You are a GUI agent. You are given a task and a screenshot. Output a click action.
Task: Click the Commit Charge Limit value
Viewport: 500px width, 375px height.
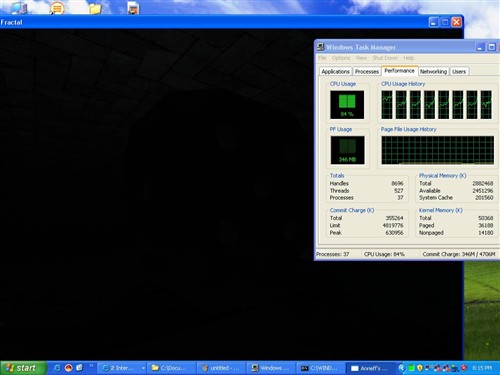point(393,225)
